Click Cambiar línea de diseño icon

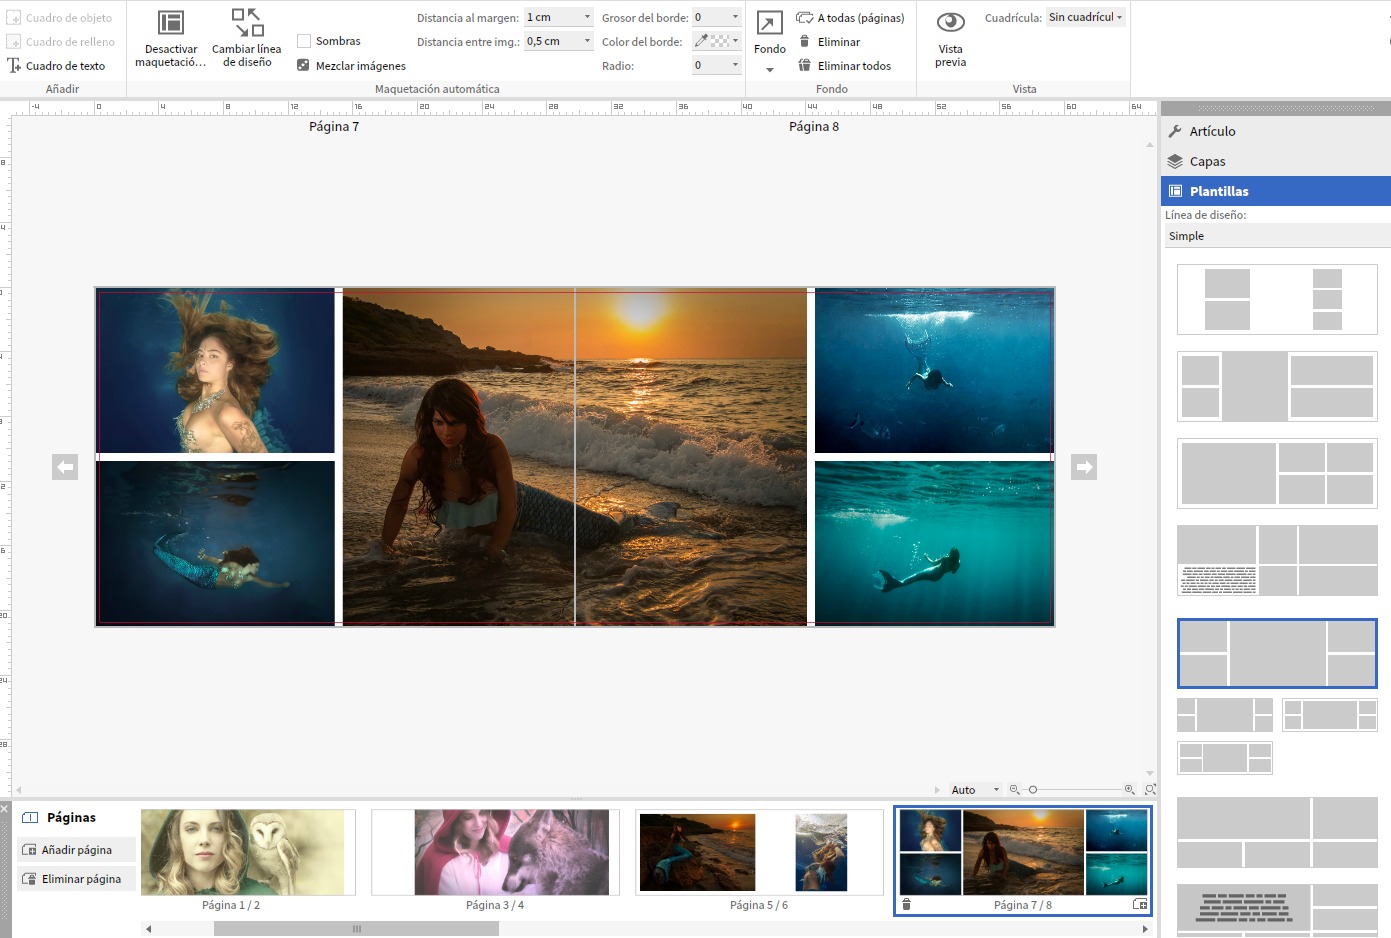[247, 23]
